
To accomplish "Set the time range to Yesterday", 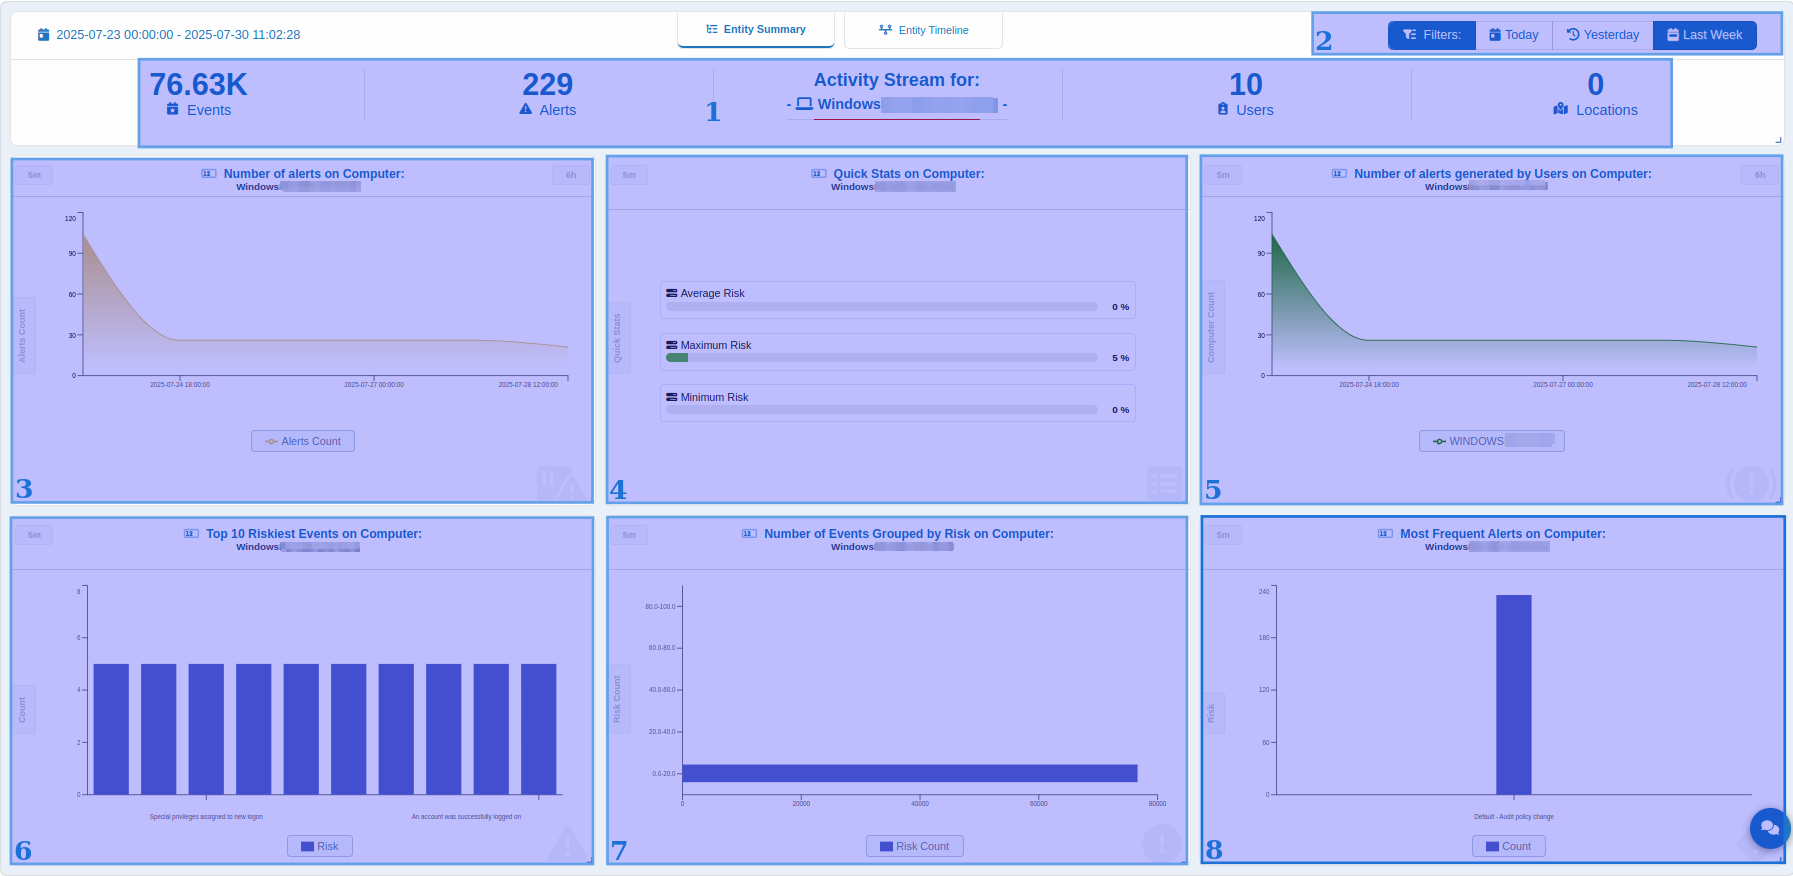I will (1602, 35).
